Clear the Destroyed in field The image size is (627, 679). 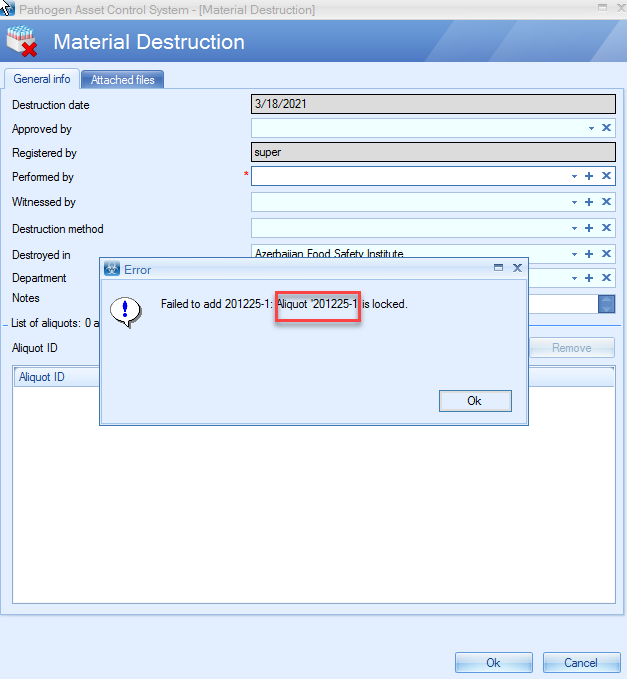(x=606, y=254)
